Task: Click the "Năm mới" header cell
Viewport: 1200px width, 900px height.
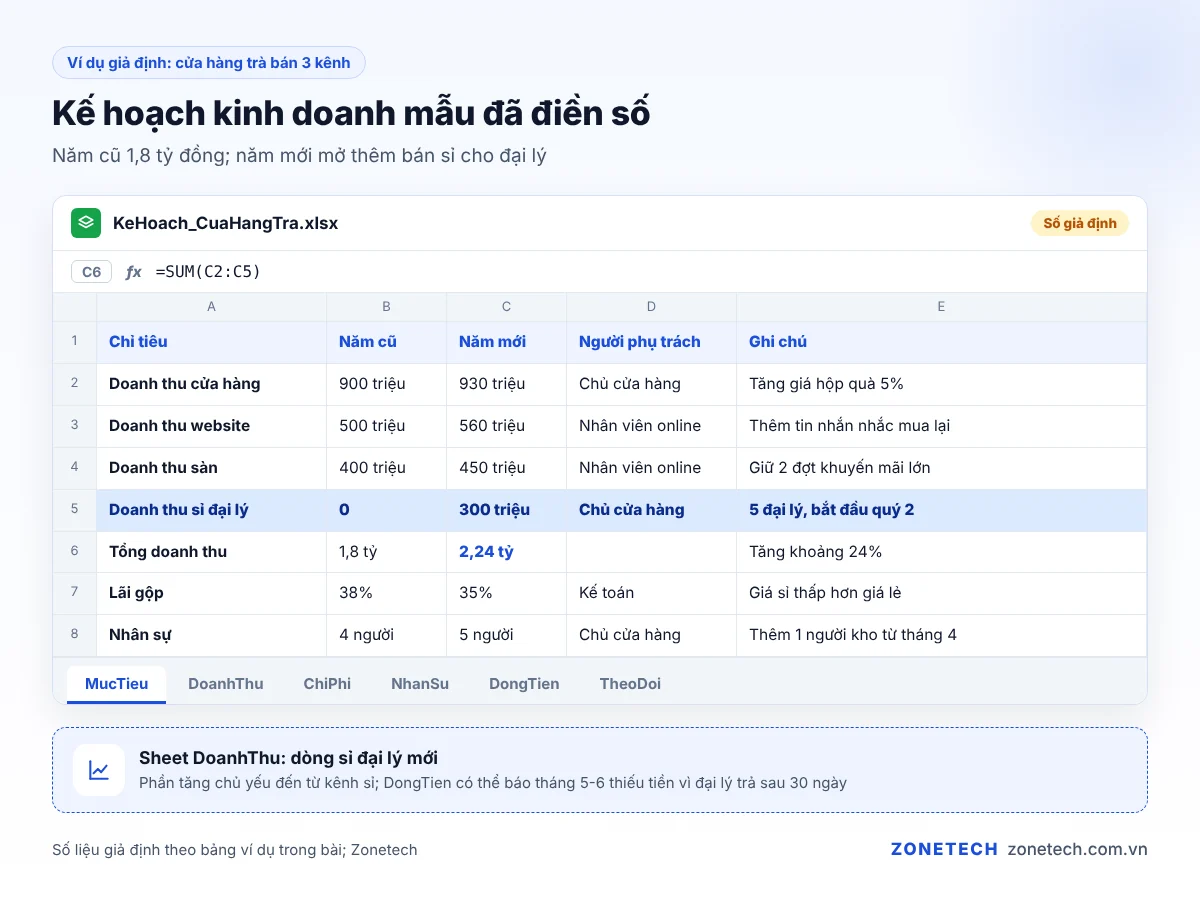Action: point(506,342)
